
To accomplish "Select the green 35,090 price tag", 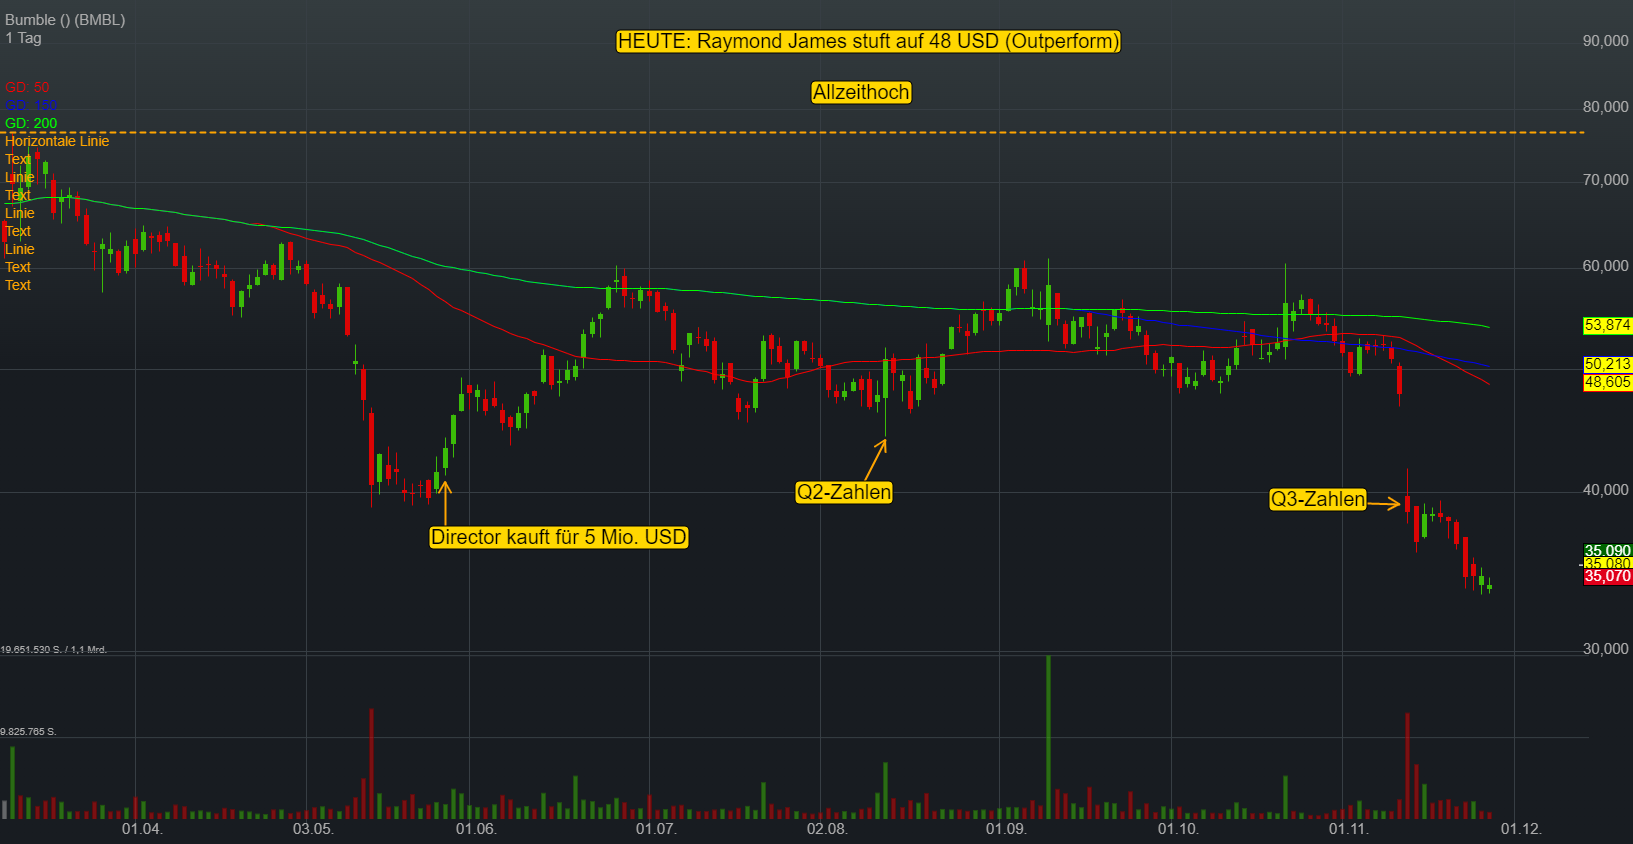I will 1608,550.
